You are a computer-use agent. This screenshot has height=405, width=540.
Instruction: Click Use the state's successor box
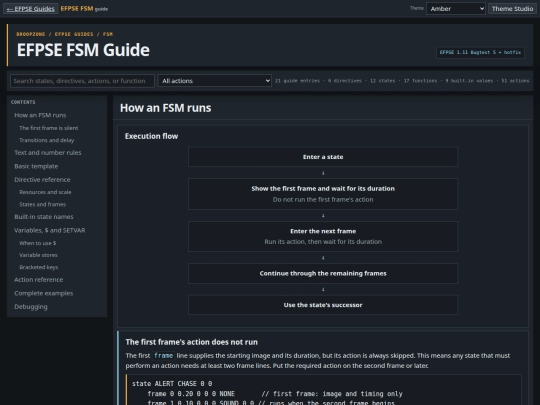tap(323, 305)
